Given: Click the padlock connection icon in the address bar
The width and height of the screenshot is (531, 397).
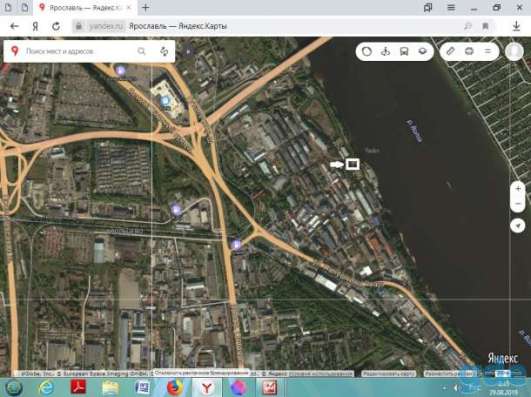Looking at the screenshot, I should pyautogui.click(x=79, y=26).
